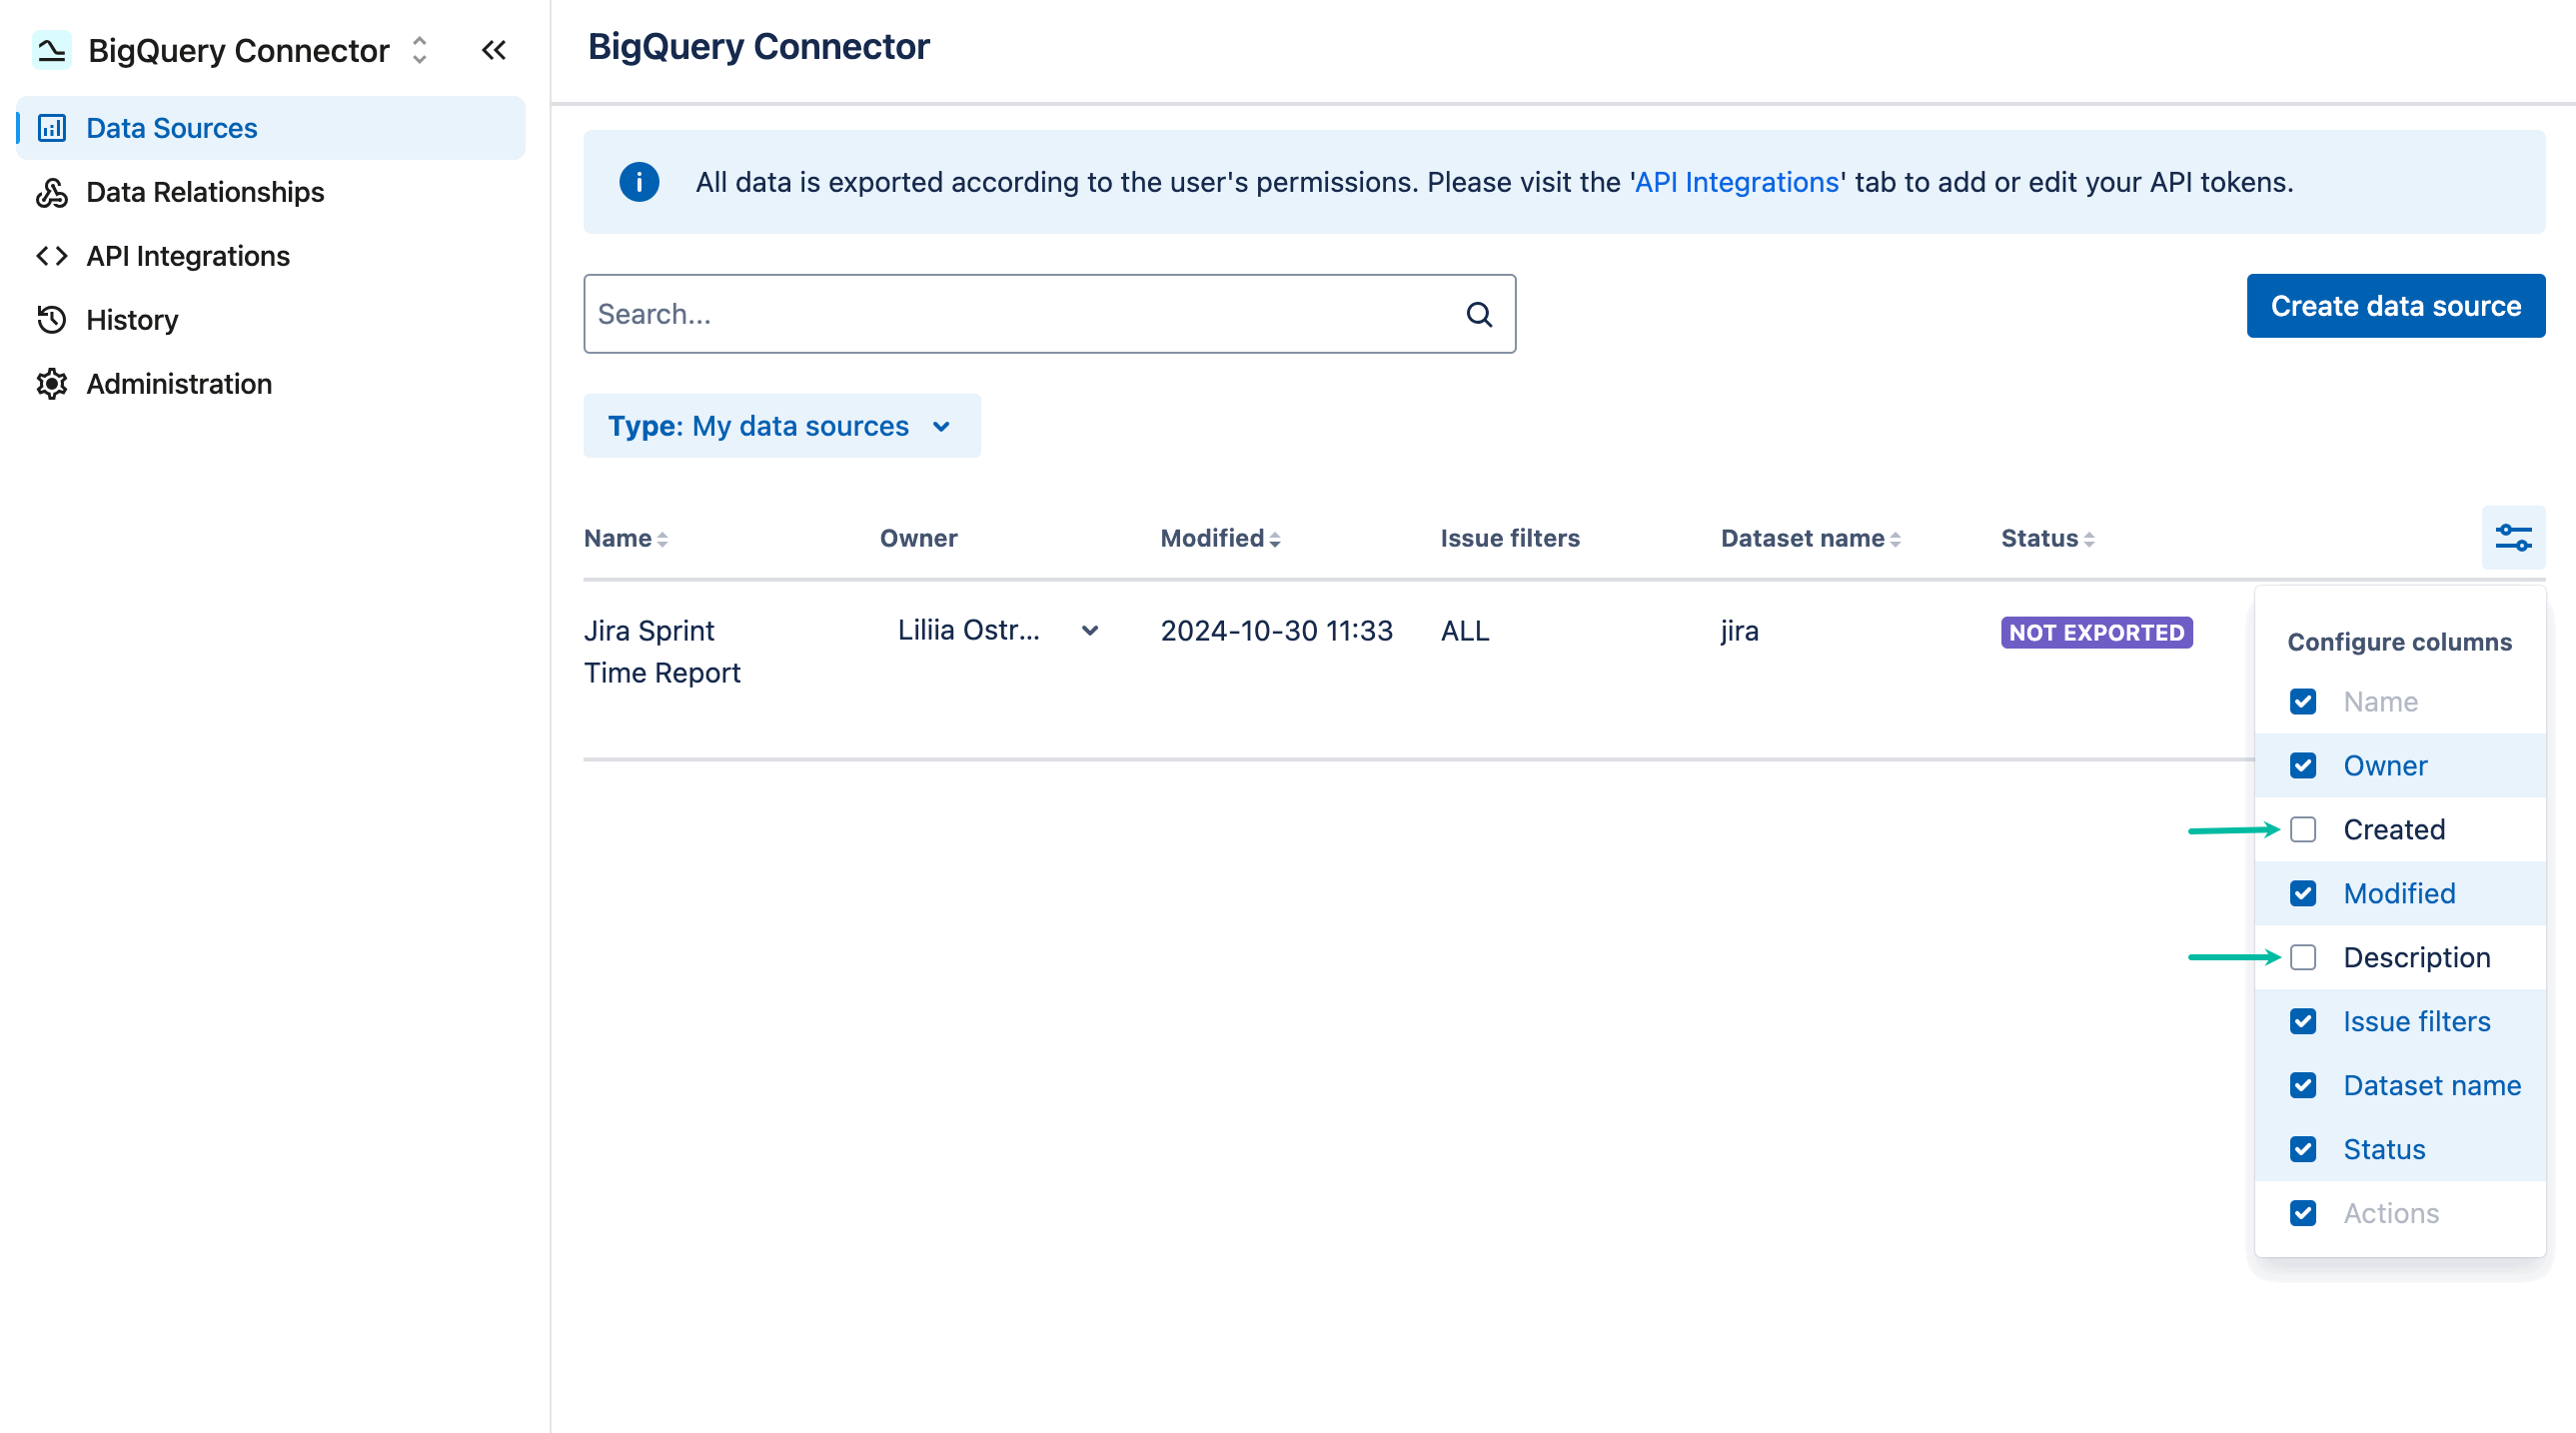Open the Configure columns filter icon

pyautogui.click(x=2513, y=537)
